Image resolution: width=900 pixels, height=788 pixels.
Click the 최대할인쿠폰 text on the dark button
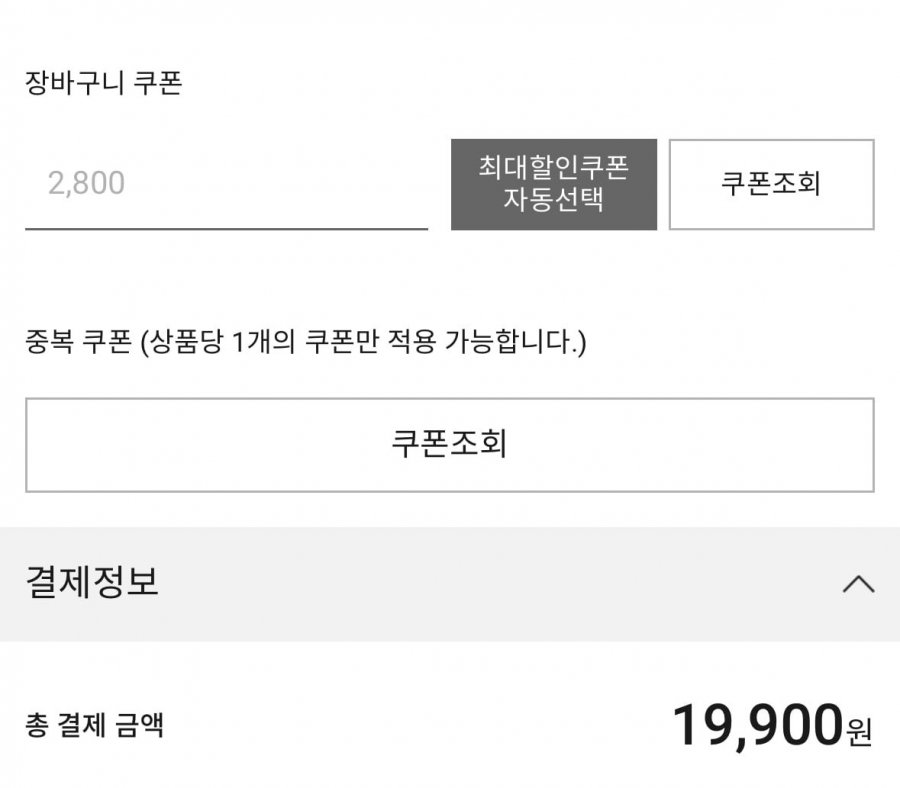click(x=553, y=168)
